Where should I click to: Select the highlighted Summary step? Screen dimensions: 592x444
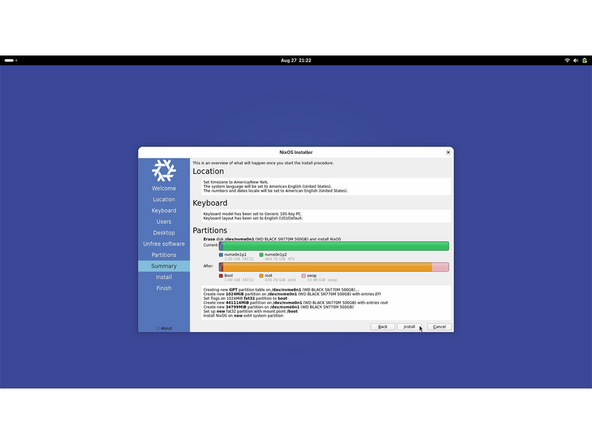tap(164, 266)
